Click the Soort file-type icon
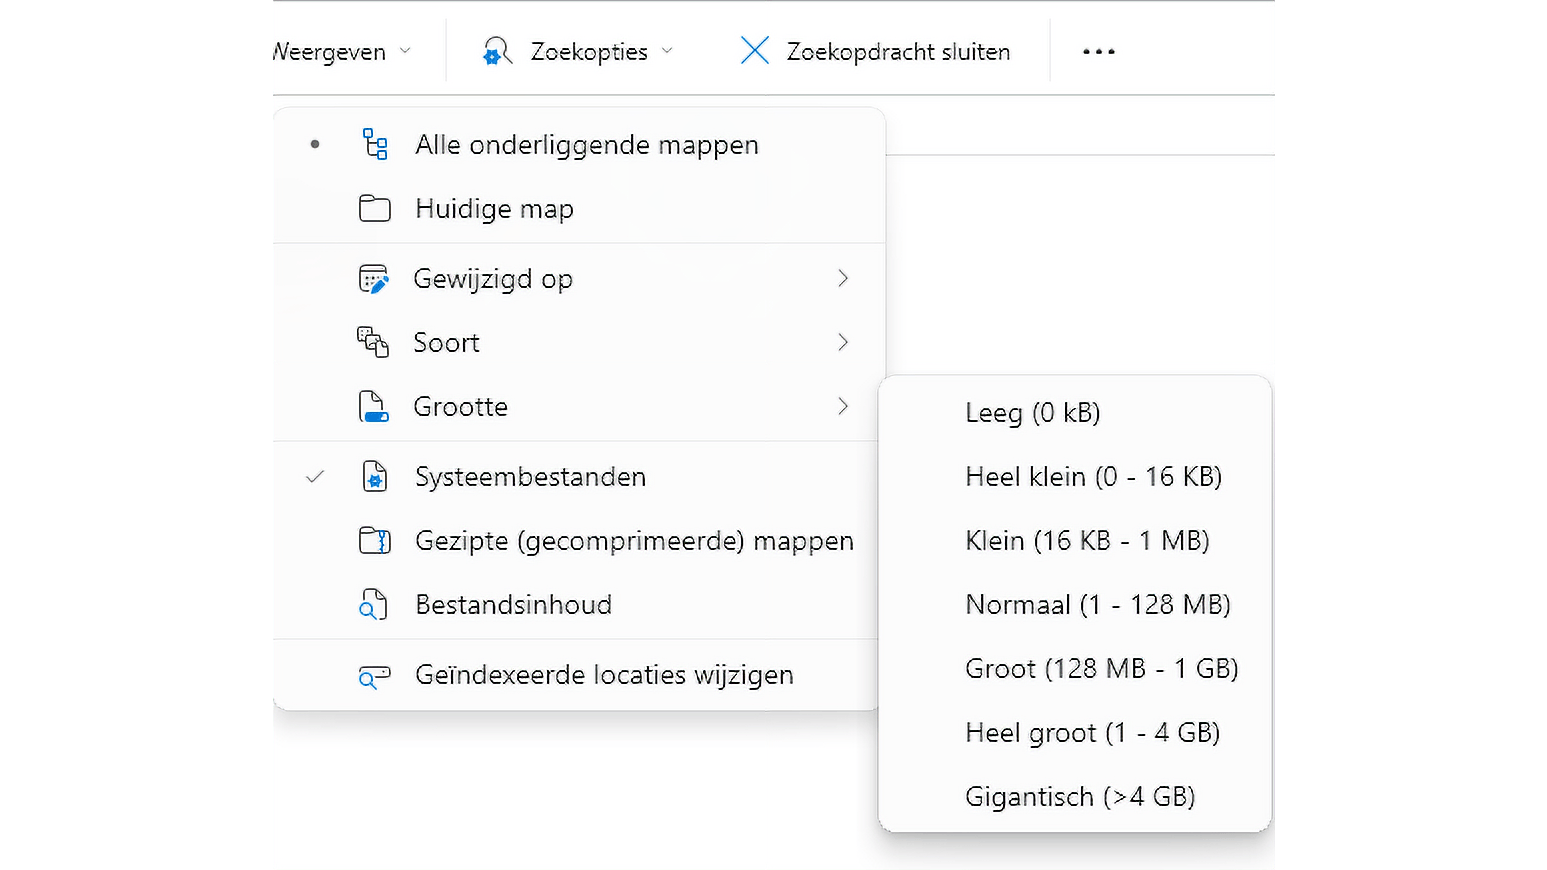This screenshot has height=870, width=1547. pos(373,343)
